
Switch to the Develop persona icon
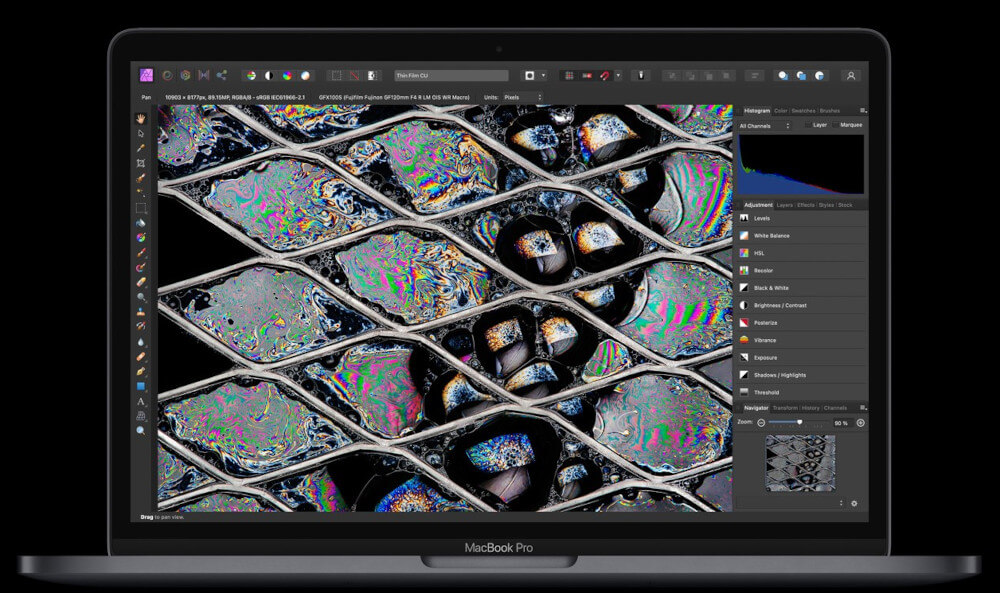point(185,75)
